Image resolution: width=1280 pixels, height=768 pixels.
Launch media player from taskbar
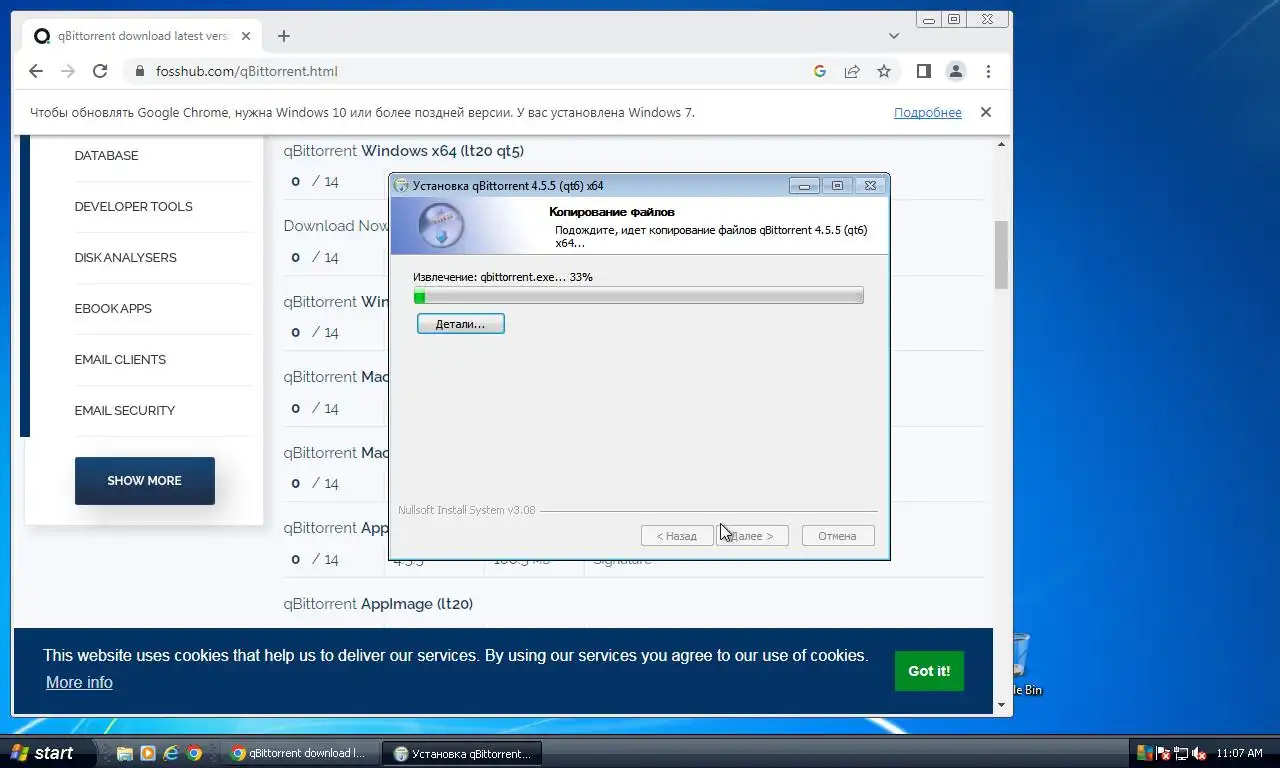148,753
